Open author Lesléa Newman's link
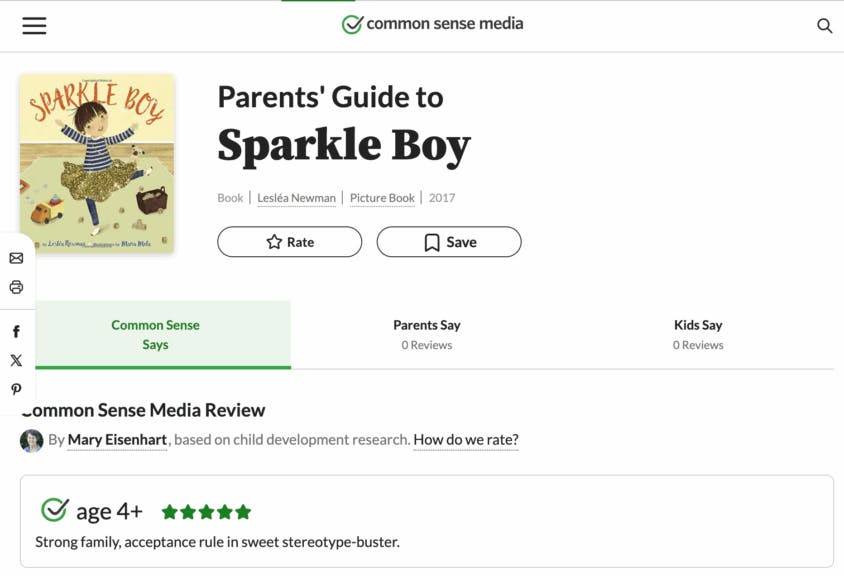 [x=296, y=198]
